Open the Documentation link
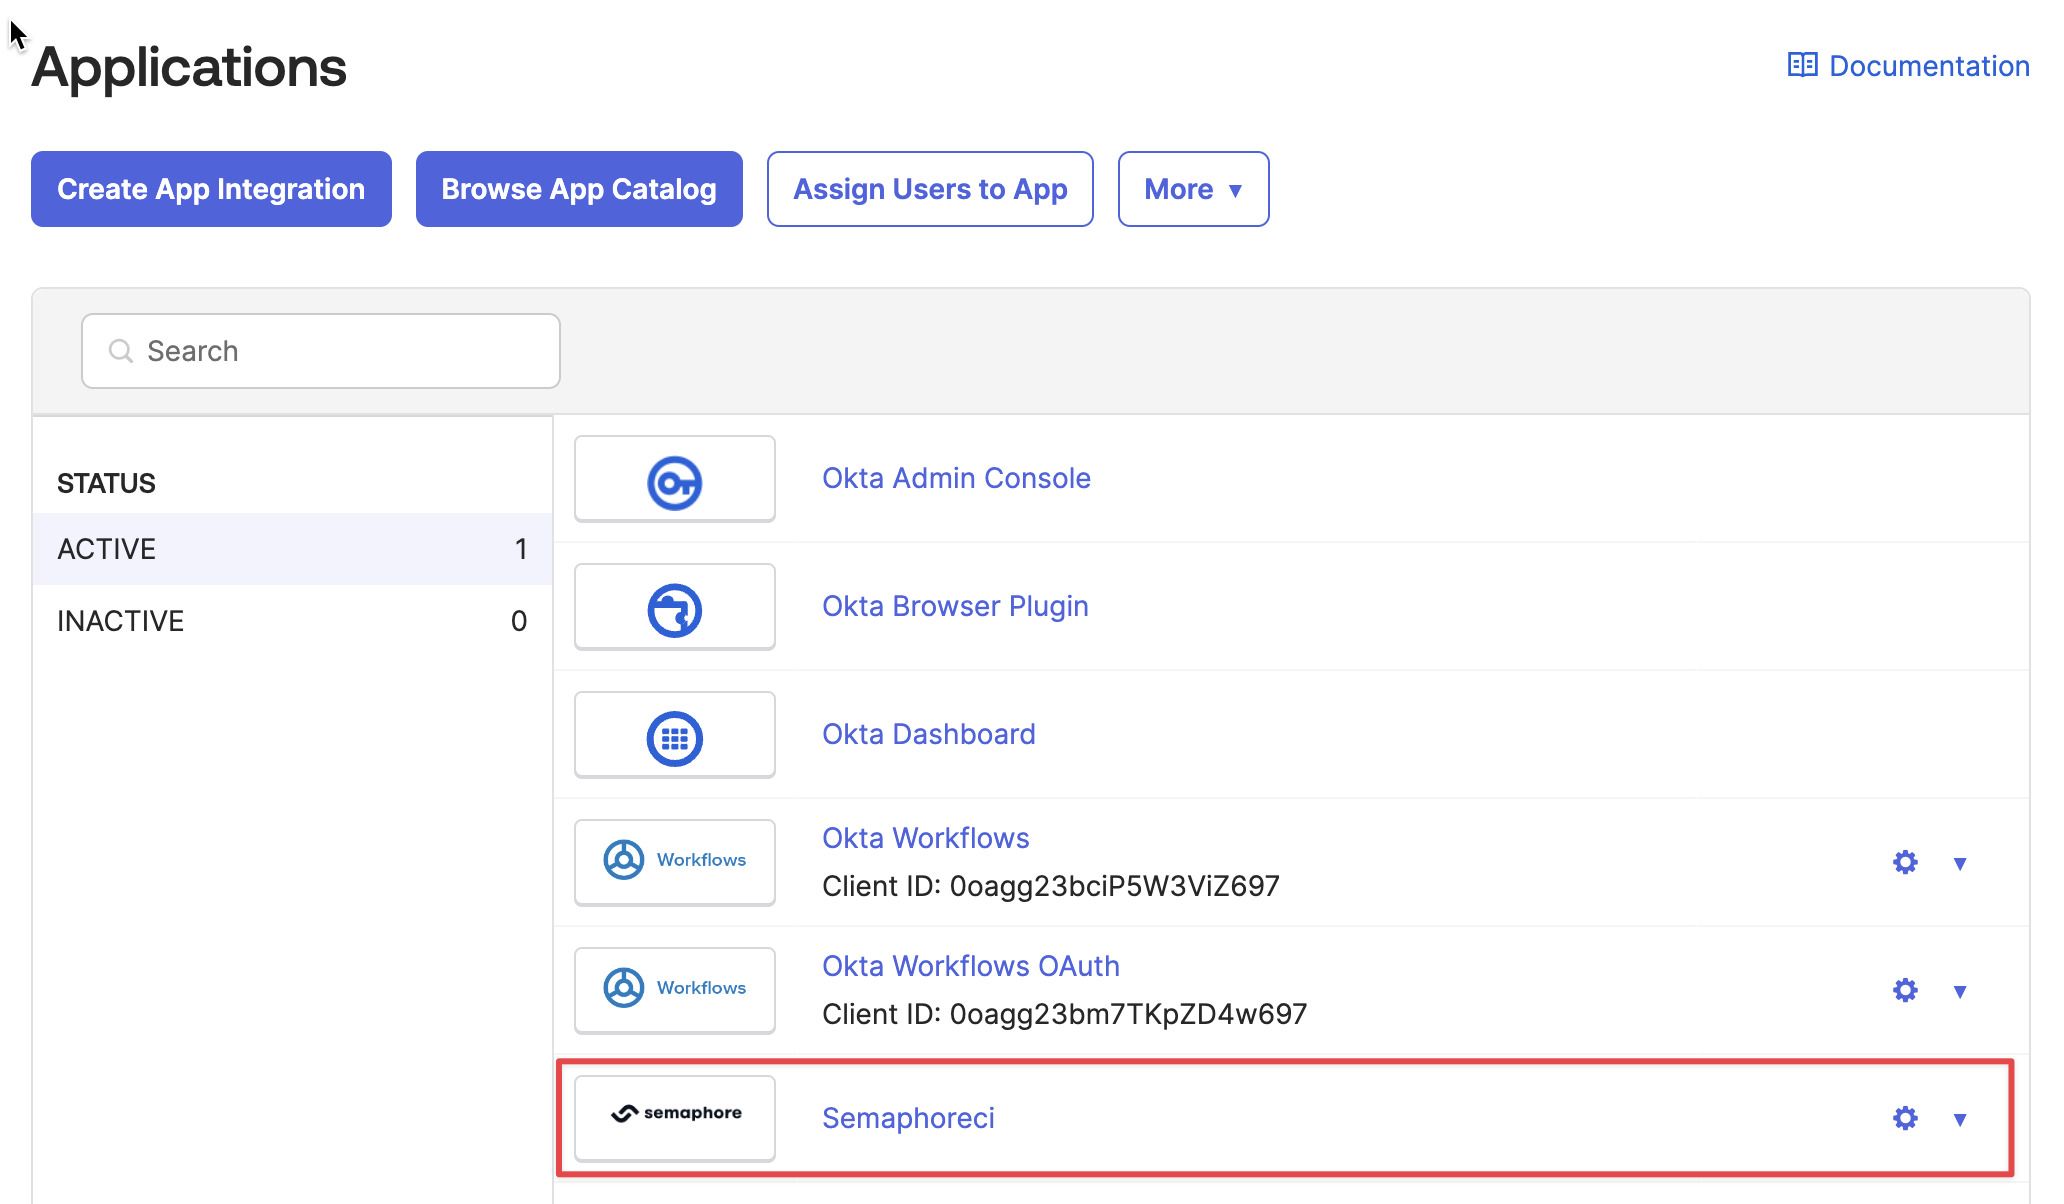 (x=1908, y=66)
